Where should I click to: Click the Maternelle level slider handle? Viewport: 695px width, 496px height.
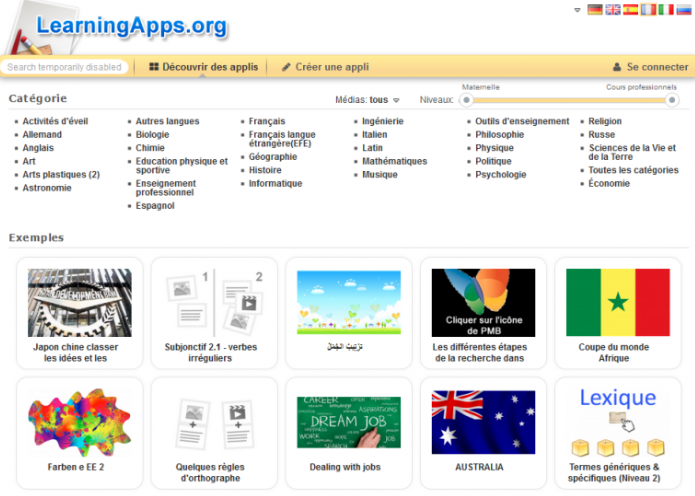[x=466, y=100]
